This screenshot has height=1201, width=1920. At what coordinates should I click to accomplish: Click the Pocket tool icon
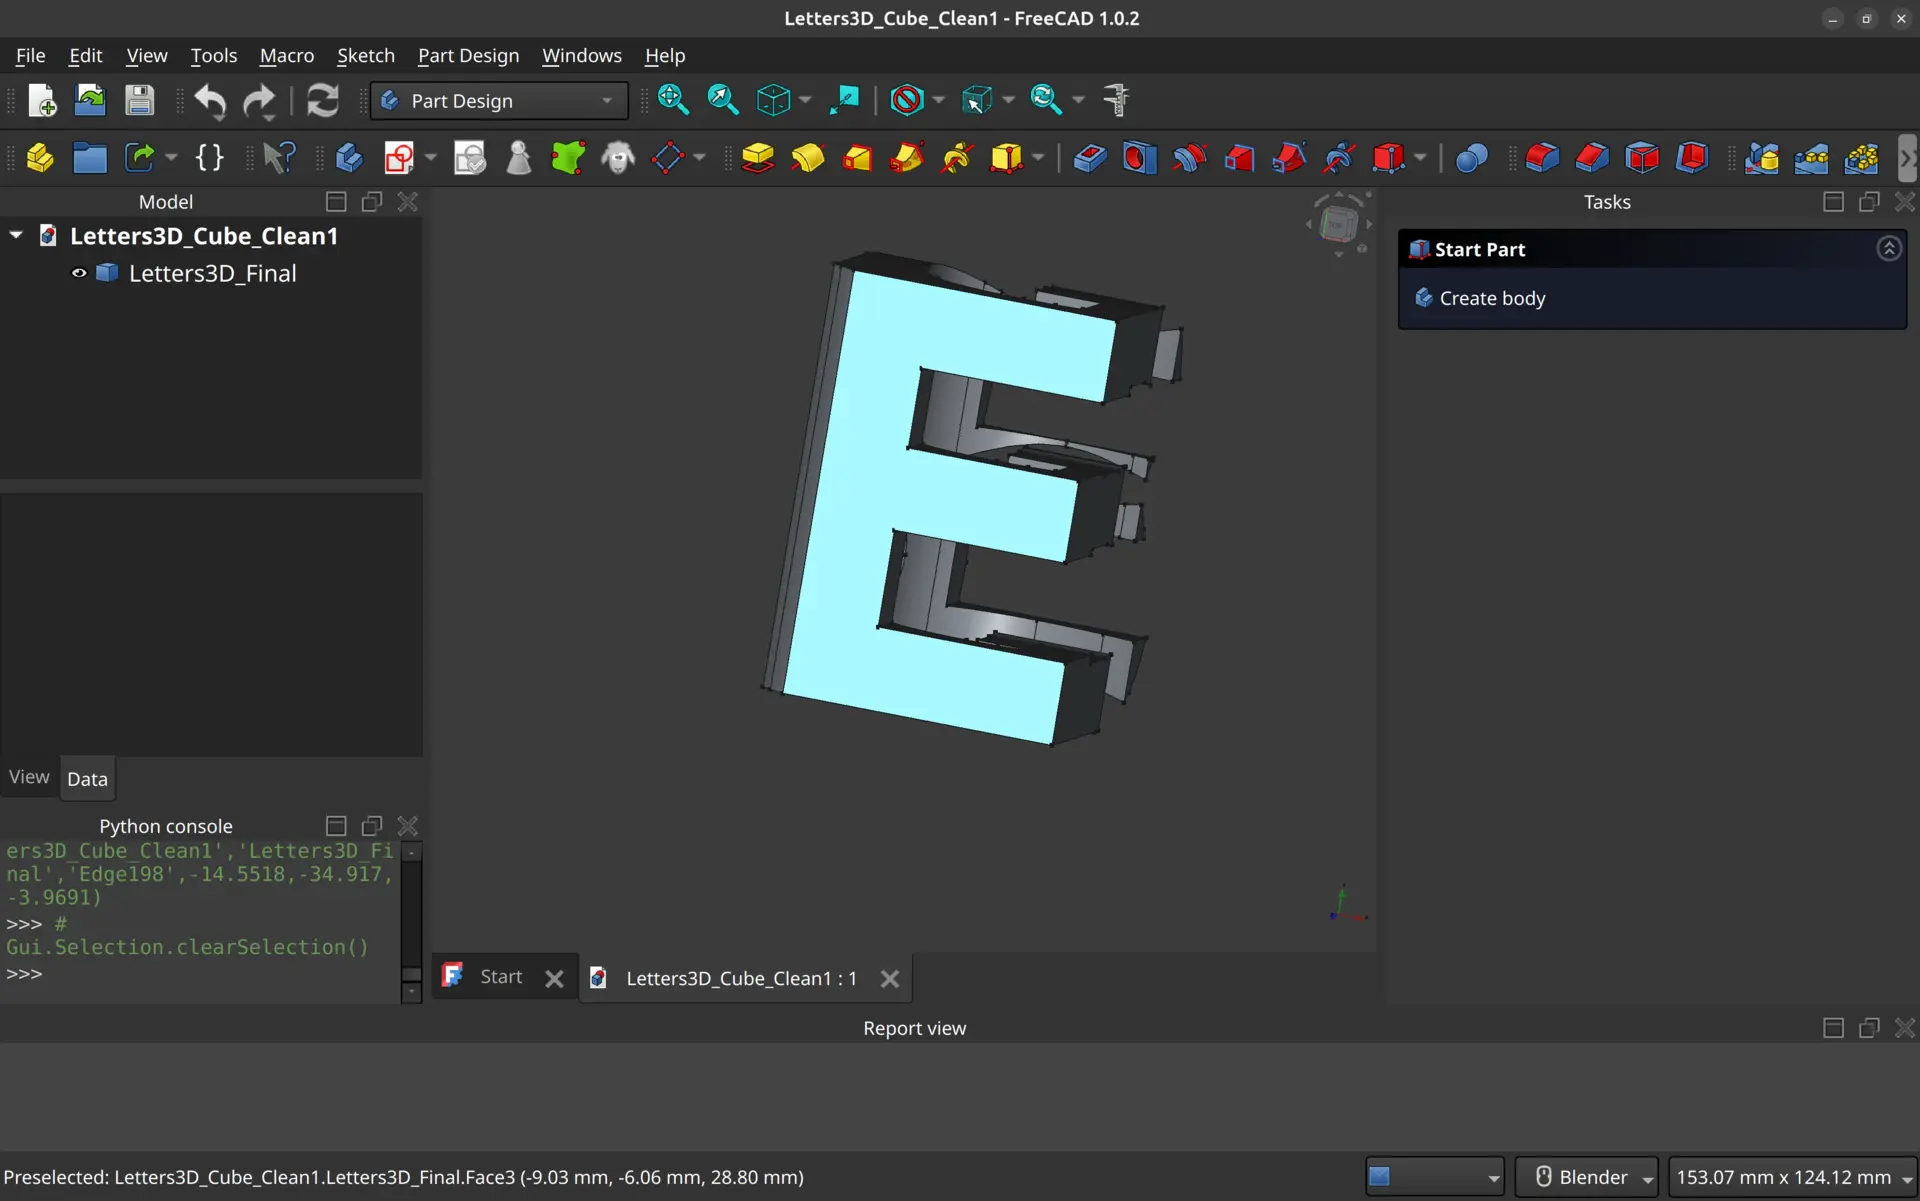coord(1090,158)
